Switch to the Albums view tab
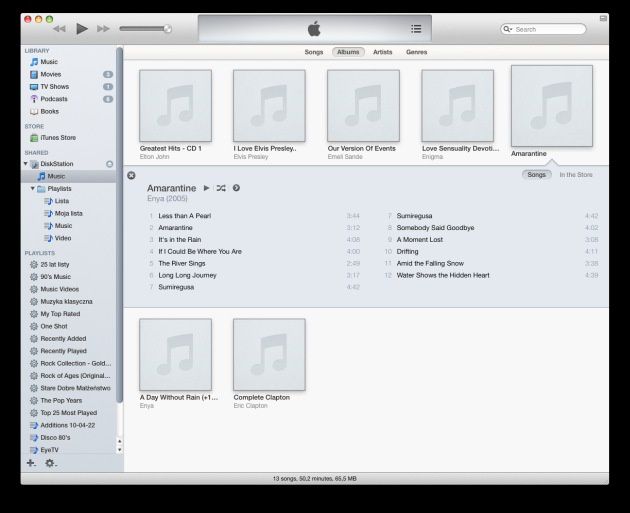The width and height of the screenshot is (630, 513). coord(348,52)
